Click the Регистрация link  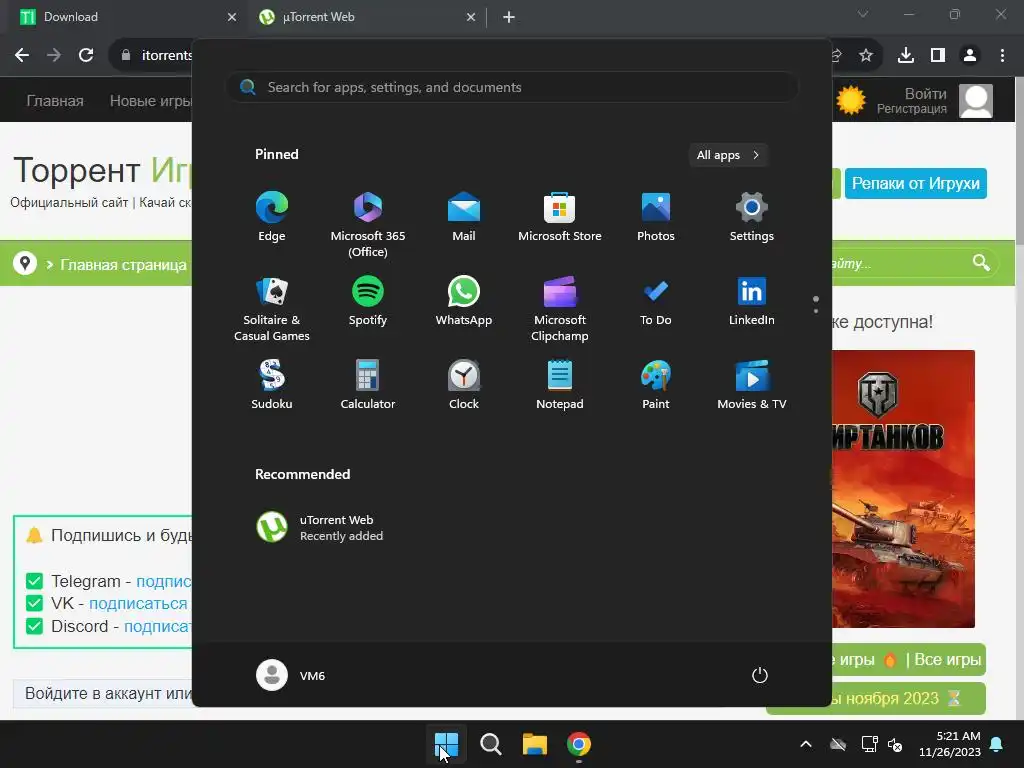tap(912, 109)
